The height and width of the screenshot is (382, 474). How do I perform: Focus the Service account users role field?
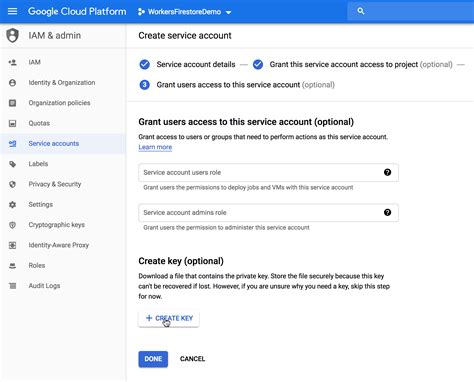coord(268,173)
